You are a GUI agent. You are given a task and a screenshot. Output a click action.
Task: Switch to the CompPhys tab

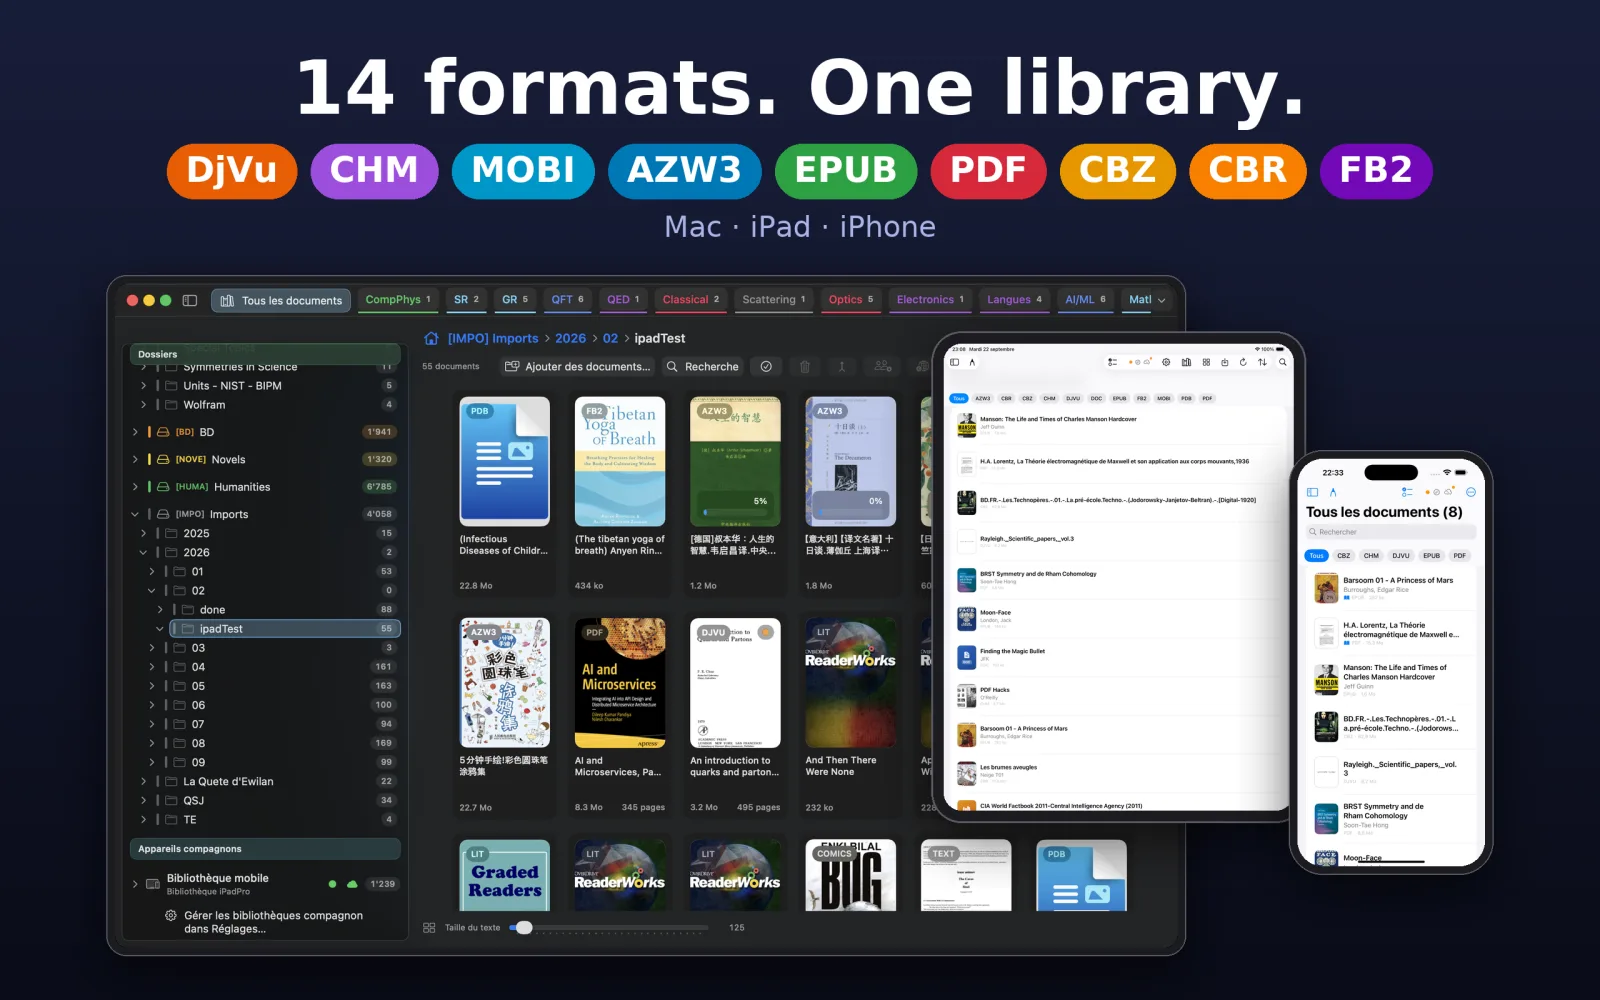[398, 300]
